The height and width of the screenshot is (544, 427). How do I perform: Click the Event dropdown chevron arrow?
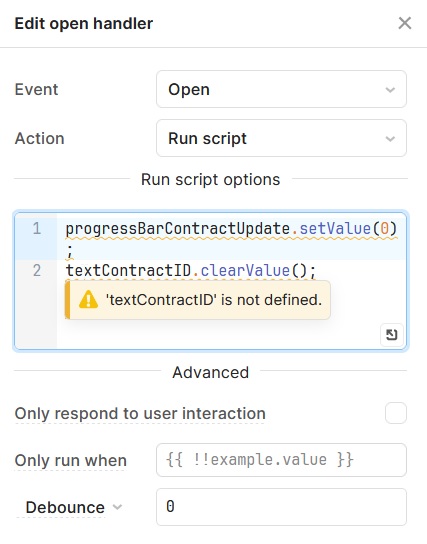(x=390, y=90)
